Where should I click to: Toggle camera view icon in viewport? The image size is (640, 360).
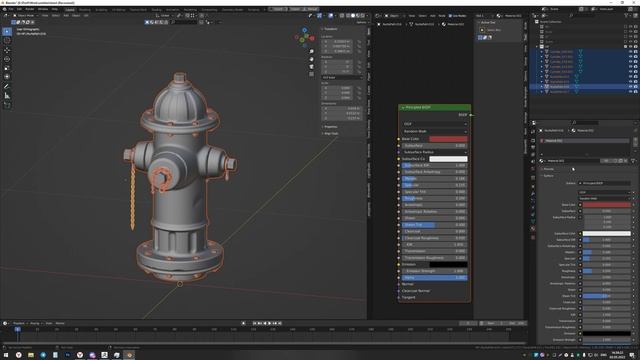311,67
